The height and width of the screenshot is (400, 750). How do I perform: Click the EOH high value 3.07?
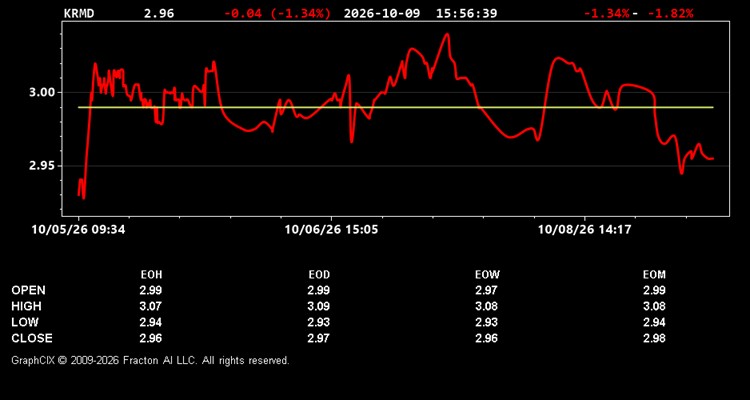pos(151,306)
